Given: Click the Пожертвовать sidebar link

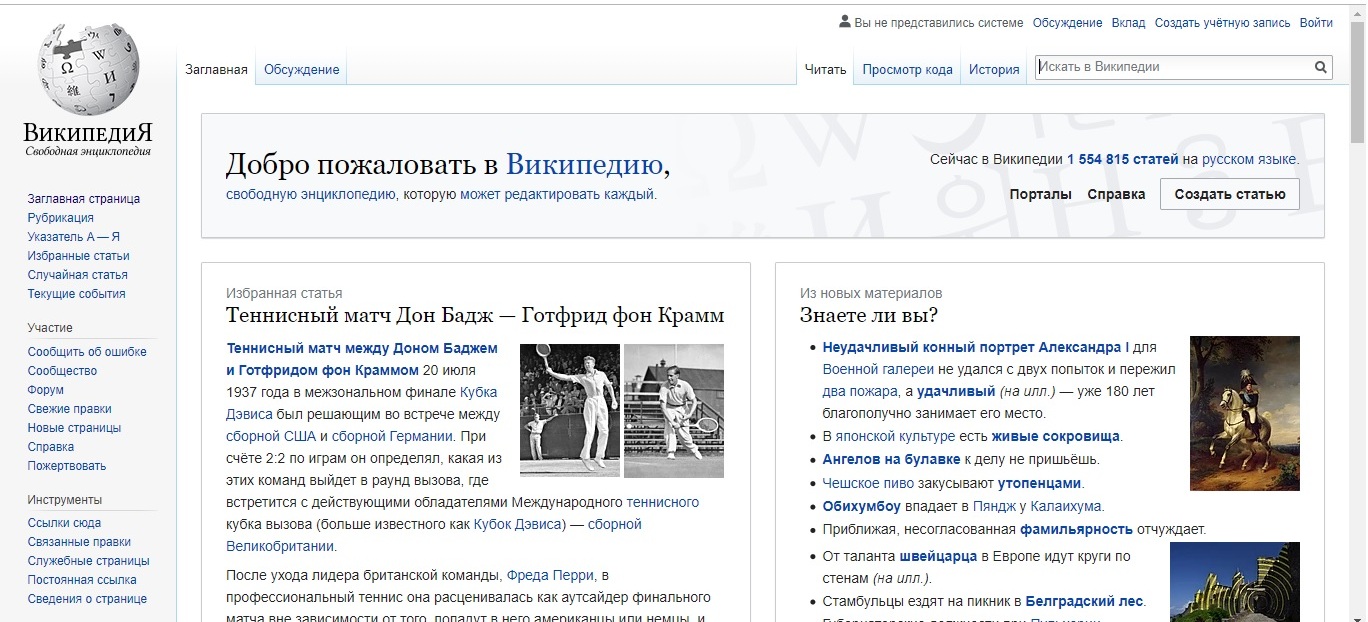Looking at the screenshot, I should coord(65,465).
